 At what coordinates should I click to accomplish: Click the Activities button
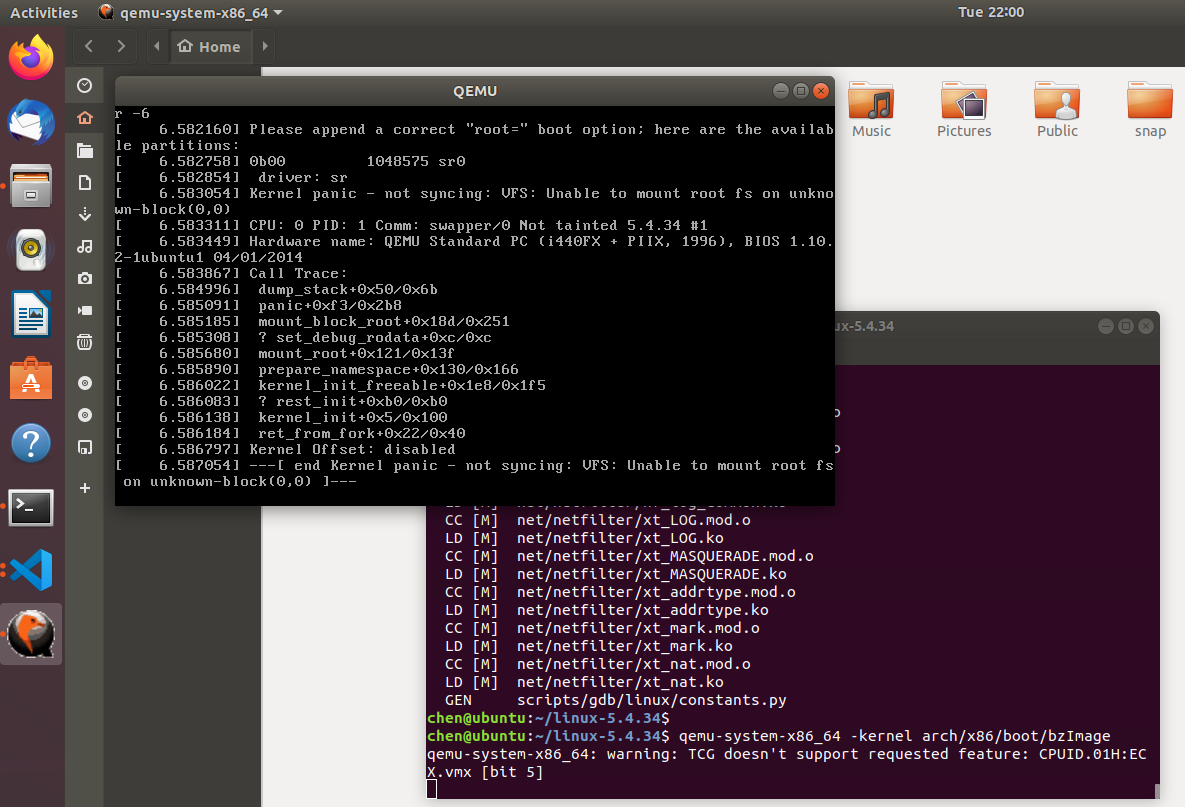point(44,13)
